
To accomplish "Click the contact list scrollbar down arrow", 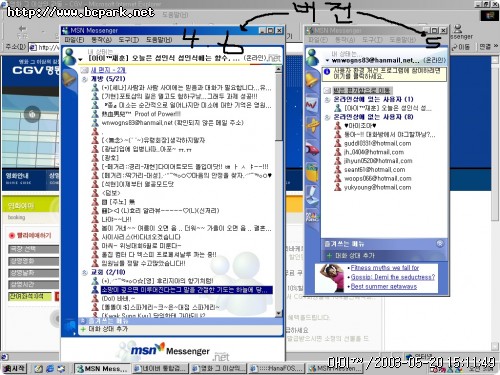I will [279, 313].
